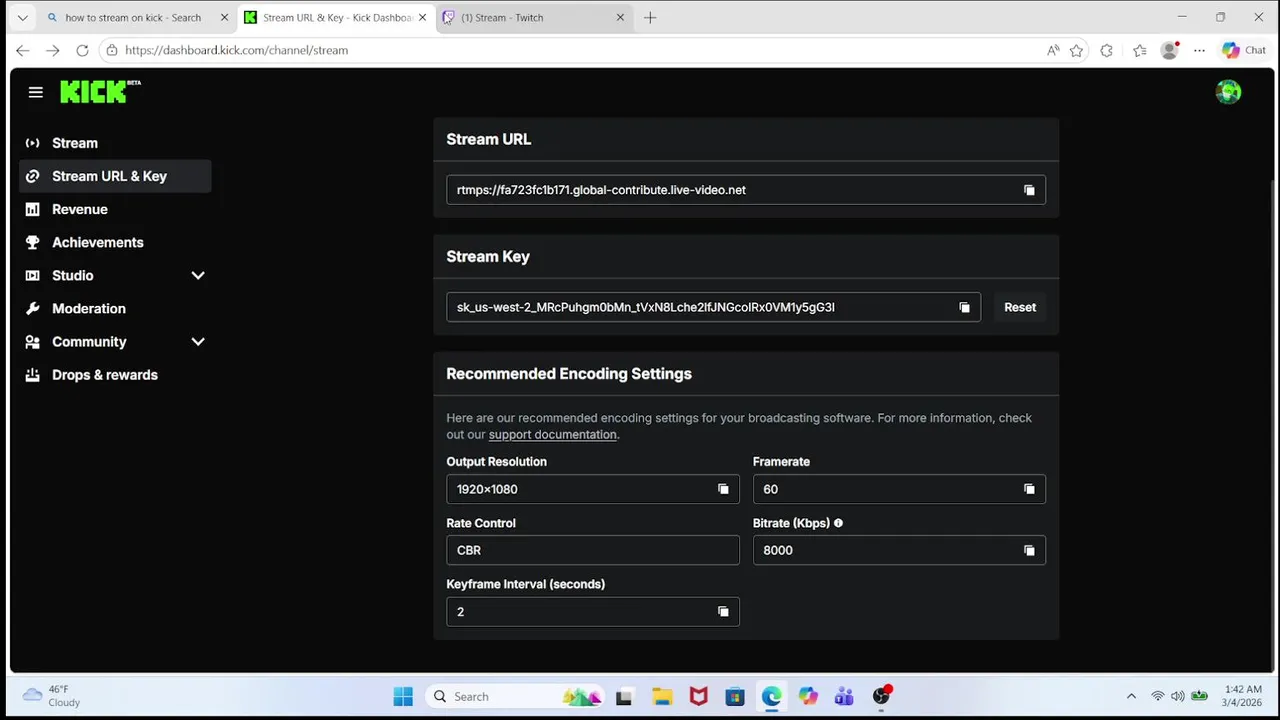Click the Keyframe Interval (seconds) label
The width and height of the screenshot is (1280, 720).
[525, 584]
